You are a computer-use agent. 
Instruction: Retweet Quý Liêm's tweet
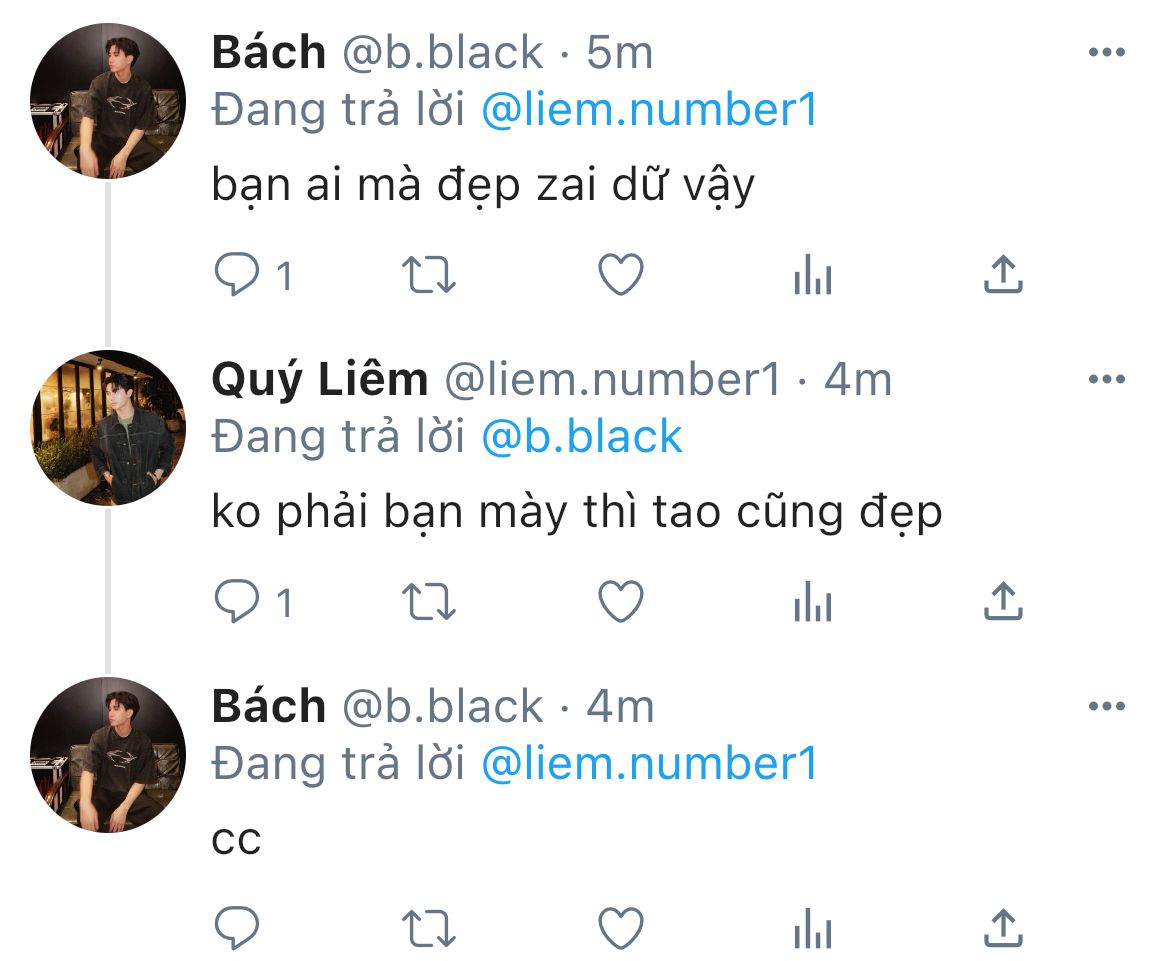428,602
